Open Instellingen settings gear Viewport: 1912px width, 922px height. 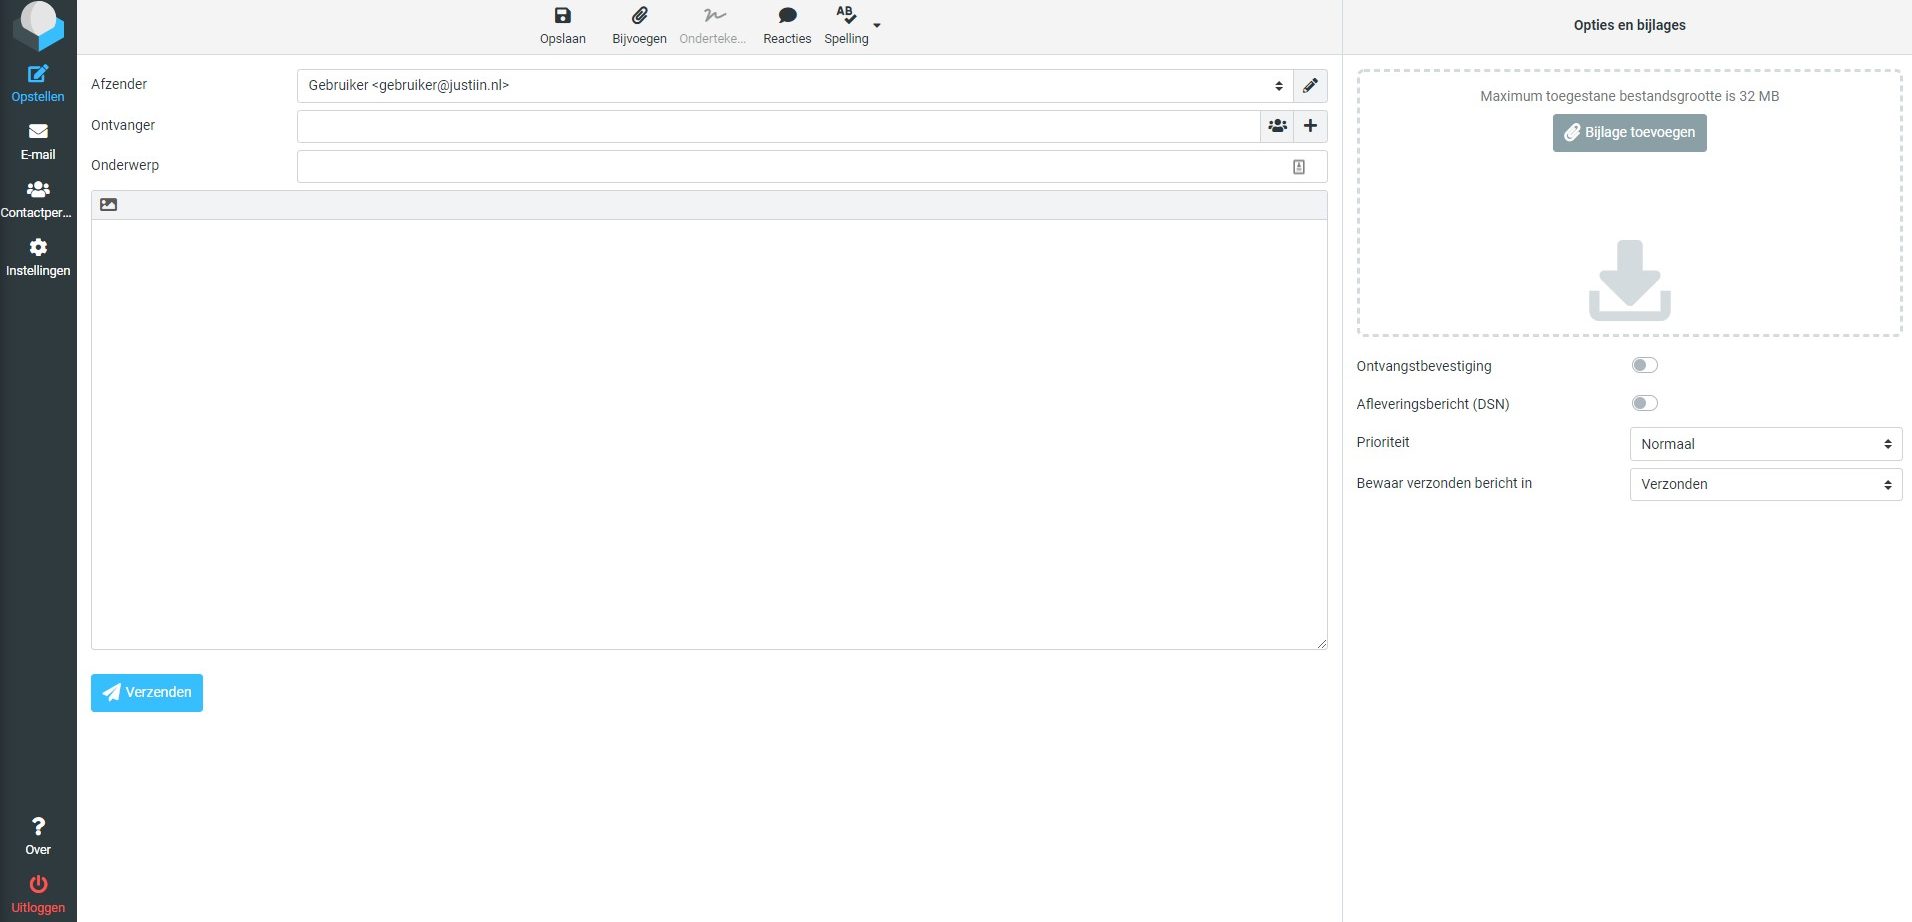(x=38, y=258)
